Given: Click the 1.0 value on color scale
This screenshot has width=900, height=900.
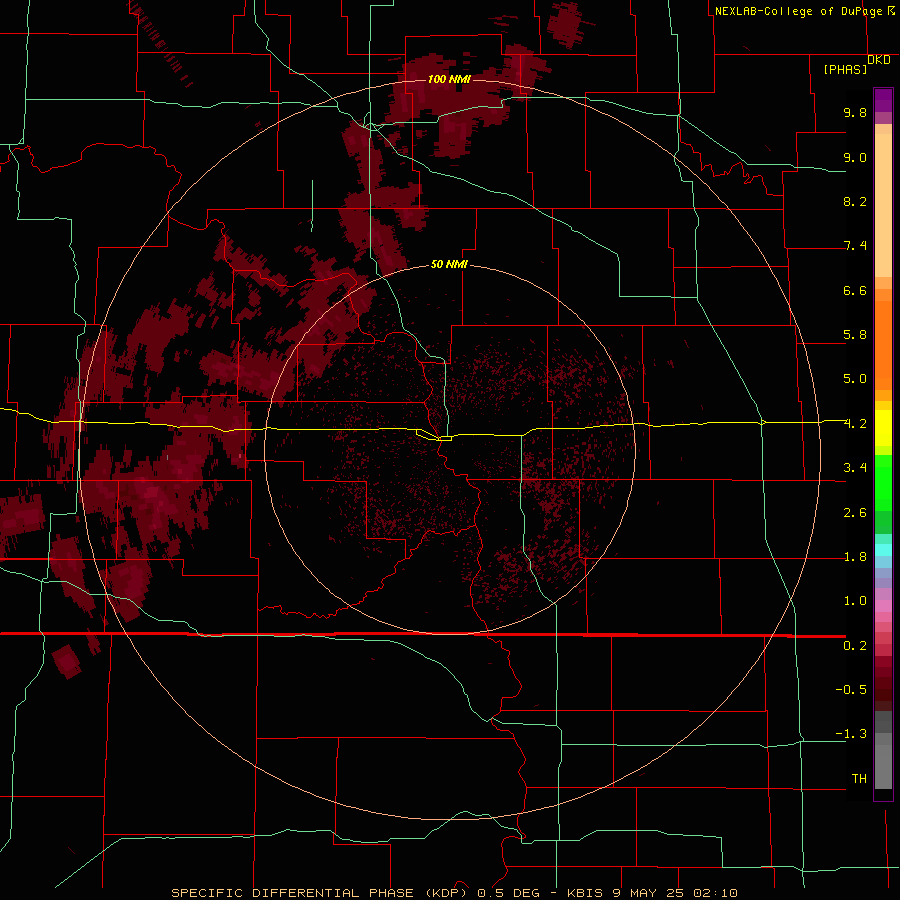Looking at the screenshot, I should point(855,601).
